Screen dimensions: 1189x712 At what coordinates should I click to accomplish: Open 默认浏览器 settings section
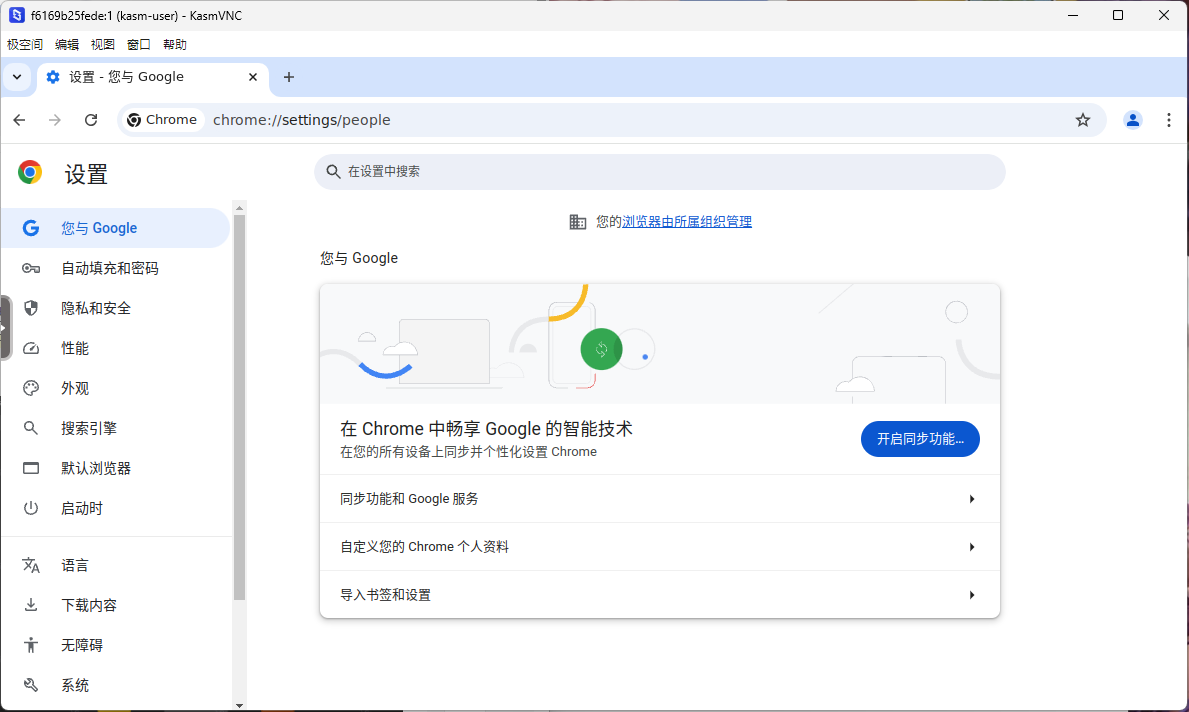[115, 469]
